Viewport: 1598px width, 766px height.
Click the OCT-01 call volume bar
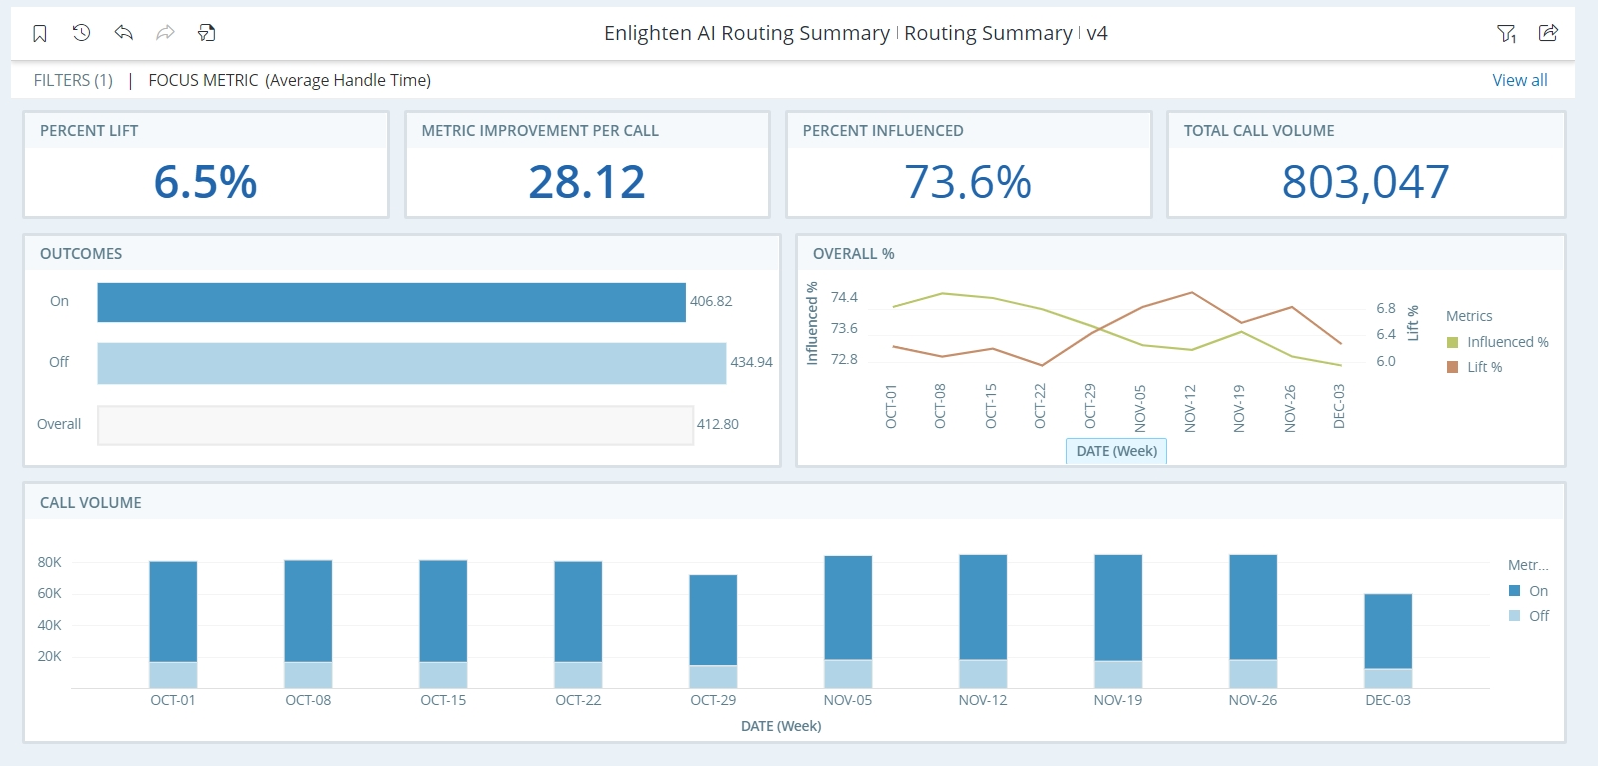pos(173,624)
